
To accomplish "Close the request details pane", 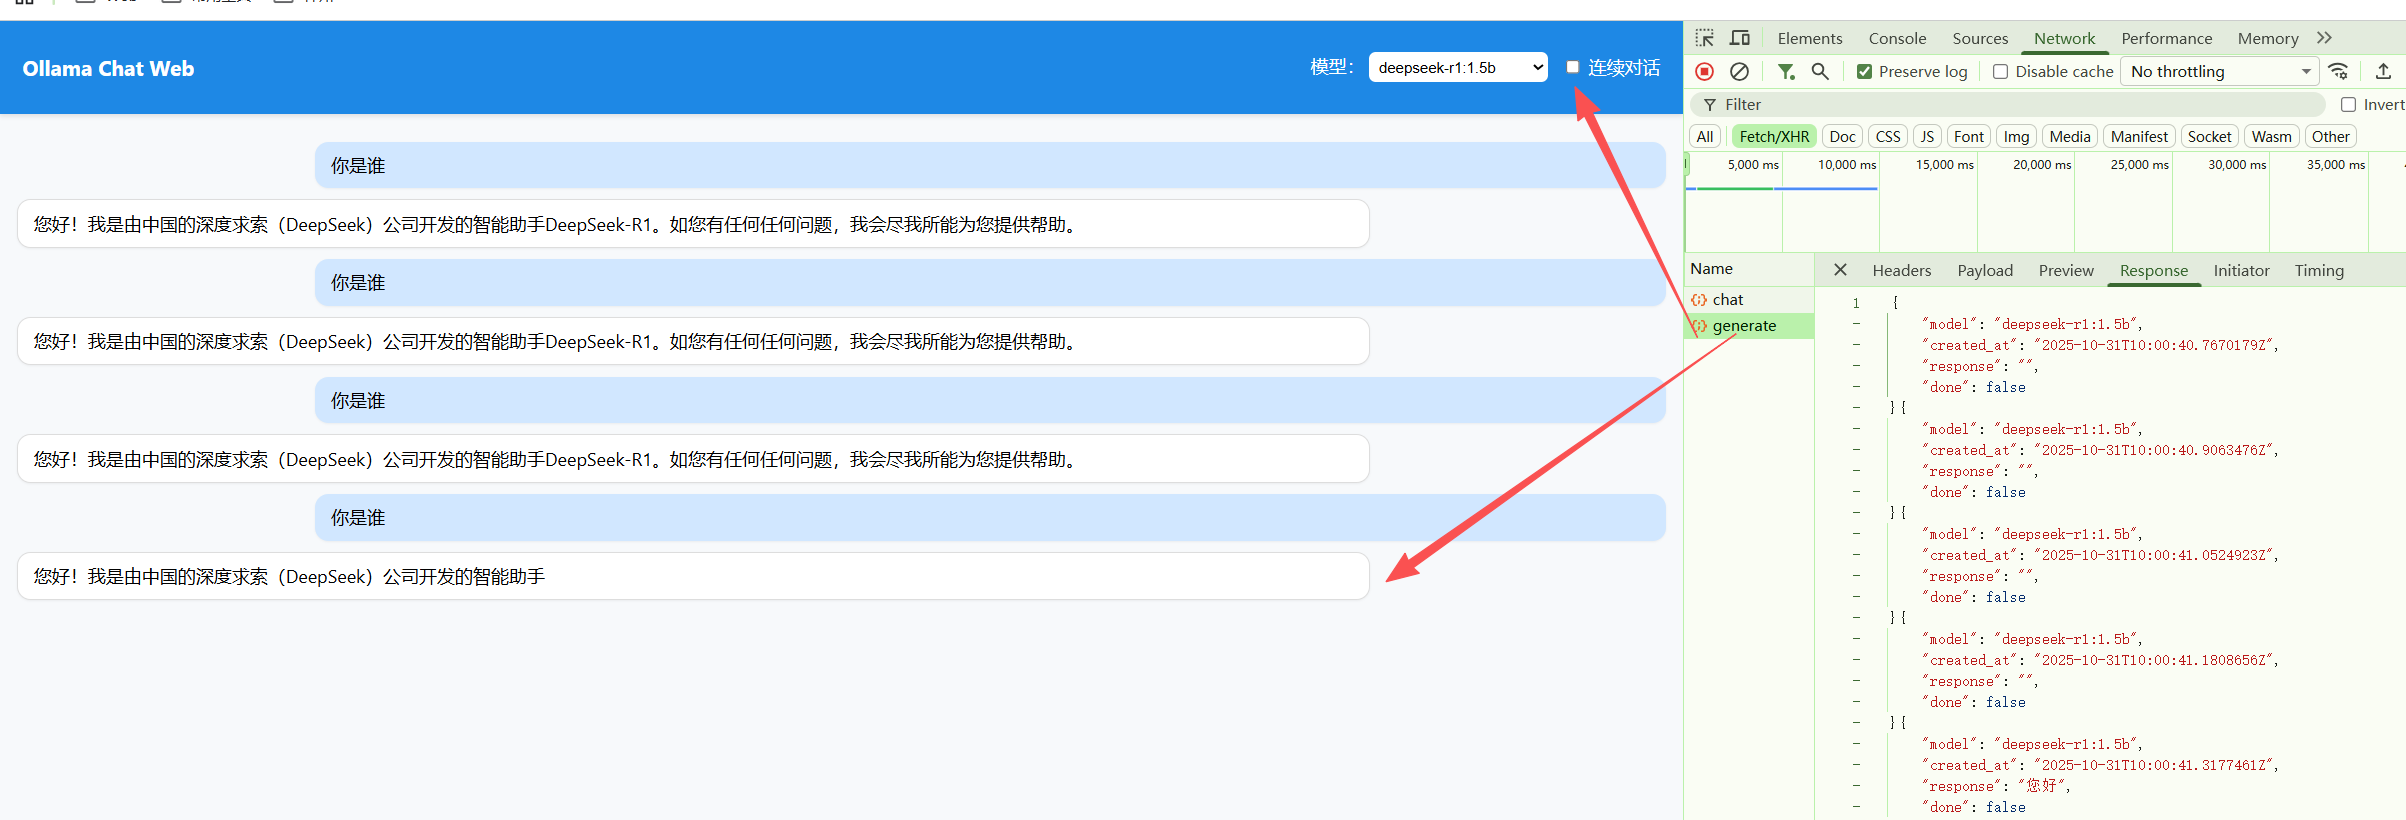I will [x=1840, y=270].
